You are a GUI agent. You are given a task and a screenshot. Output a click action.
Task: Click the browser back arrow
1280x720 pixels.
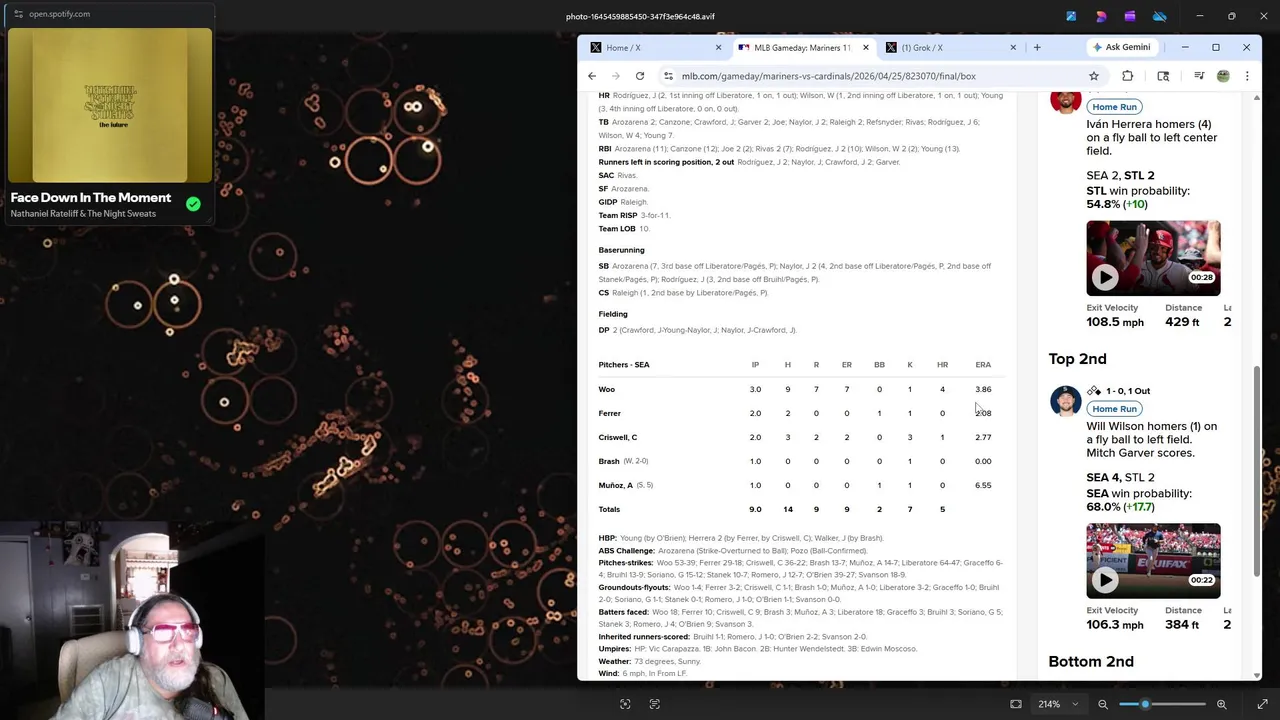(592, 76)
